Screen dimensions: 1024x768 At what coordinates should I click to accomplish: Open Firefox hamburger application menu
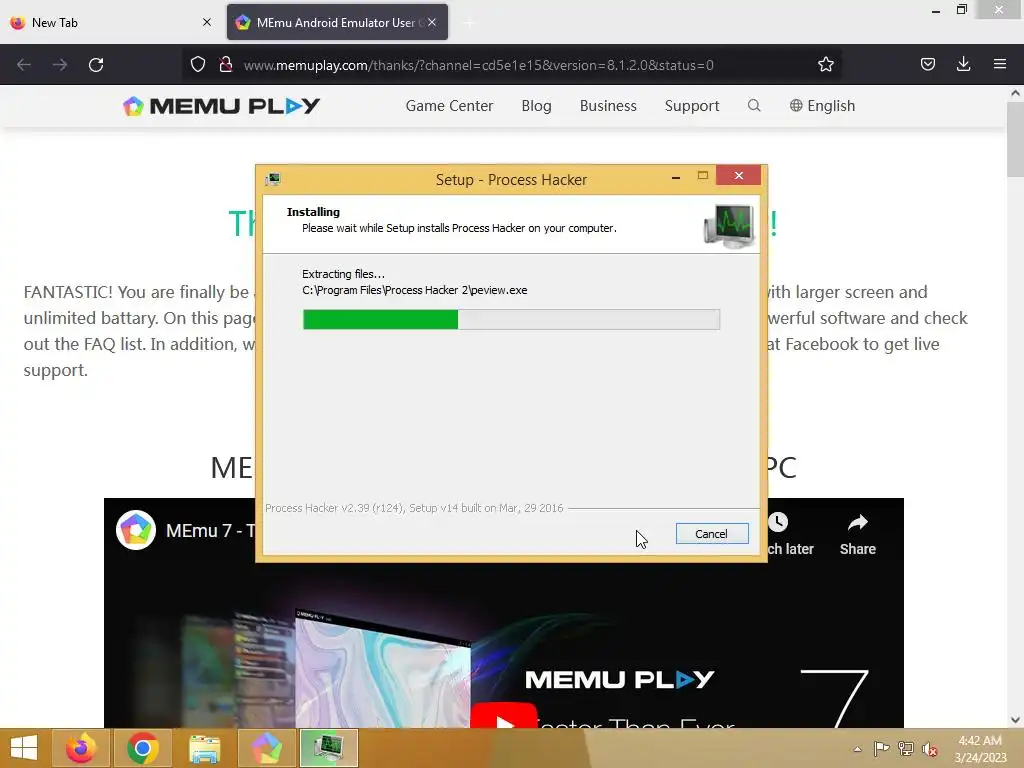999,64
